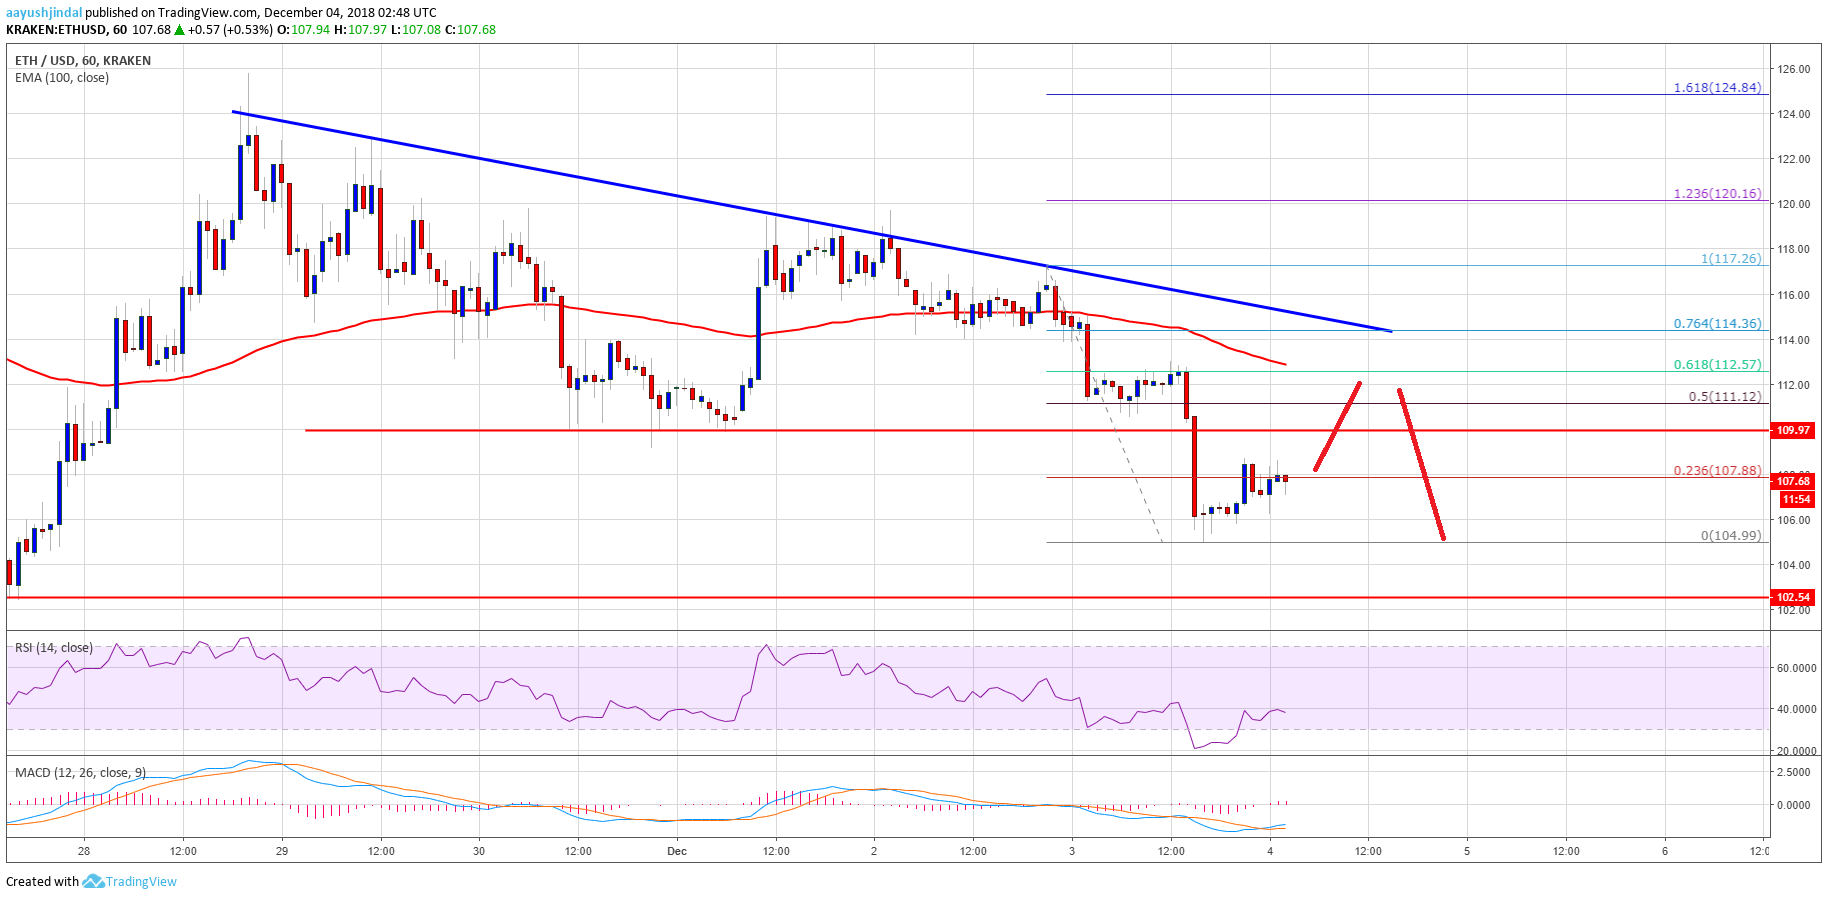Screen dimensions: 1828x899
Task: Click the red 102.54 support price tag
Action: (x=1792, y=597)
